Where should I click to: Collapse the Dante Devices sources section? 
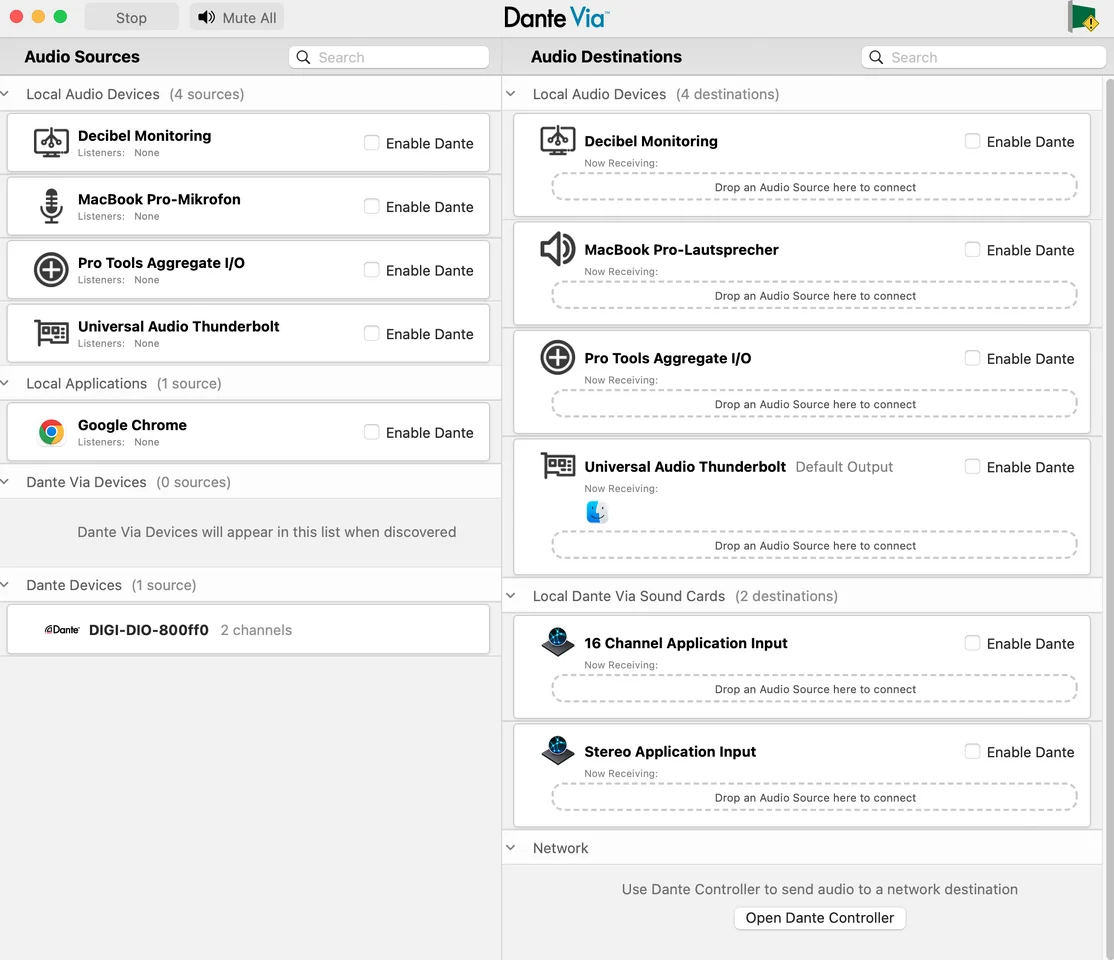(x=6, y=585)
